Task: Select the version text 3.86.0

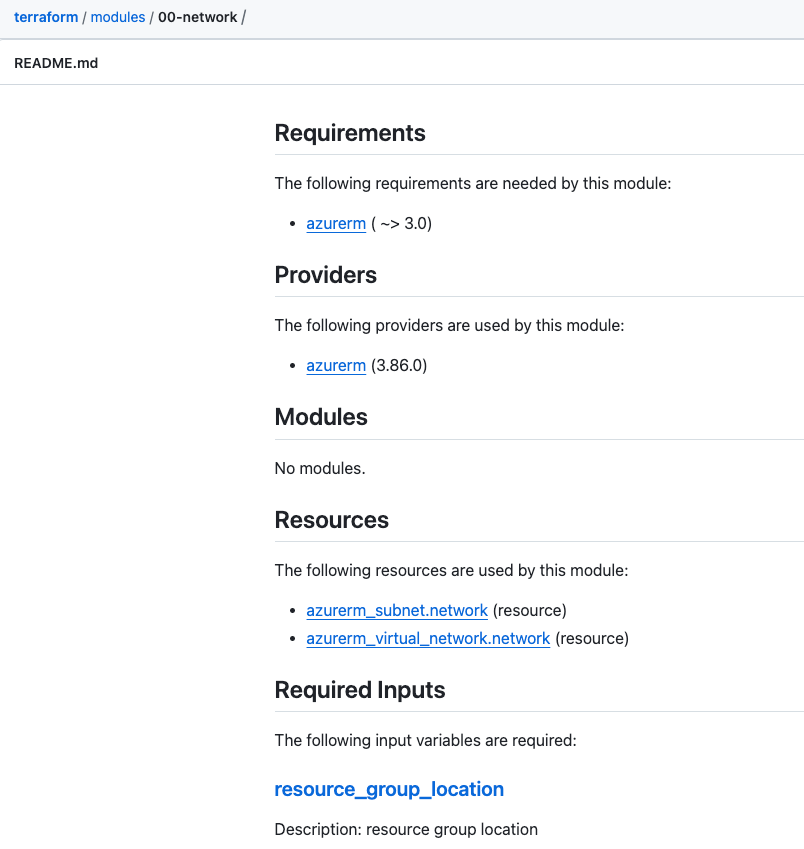Action: (399, 365)
